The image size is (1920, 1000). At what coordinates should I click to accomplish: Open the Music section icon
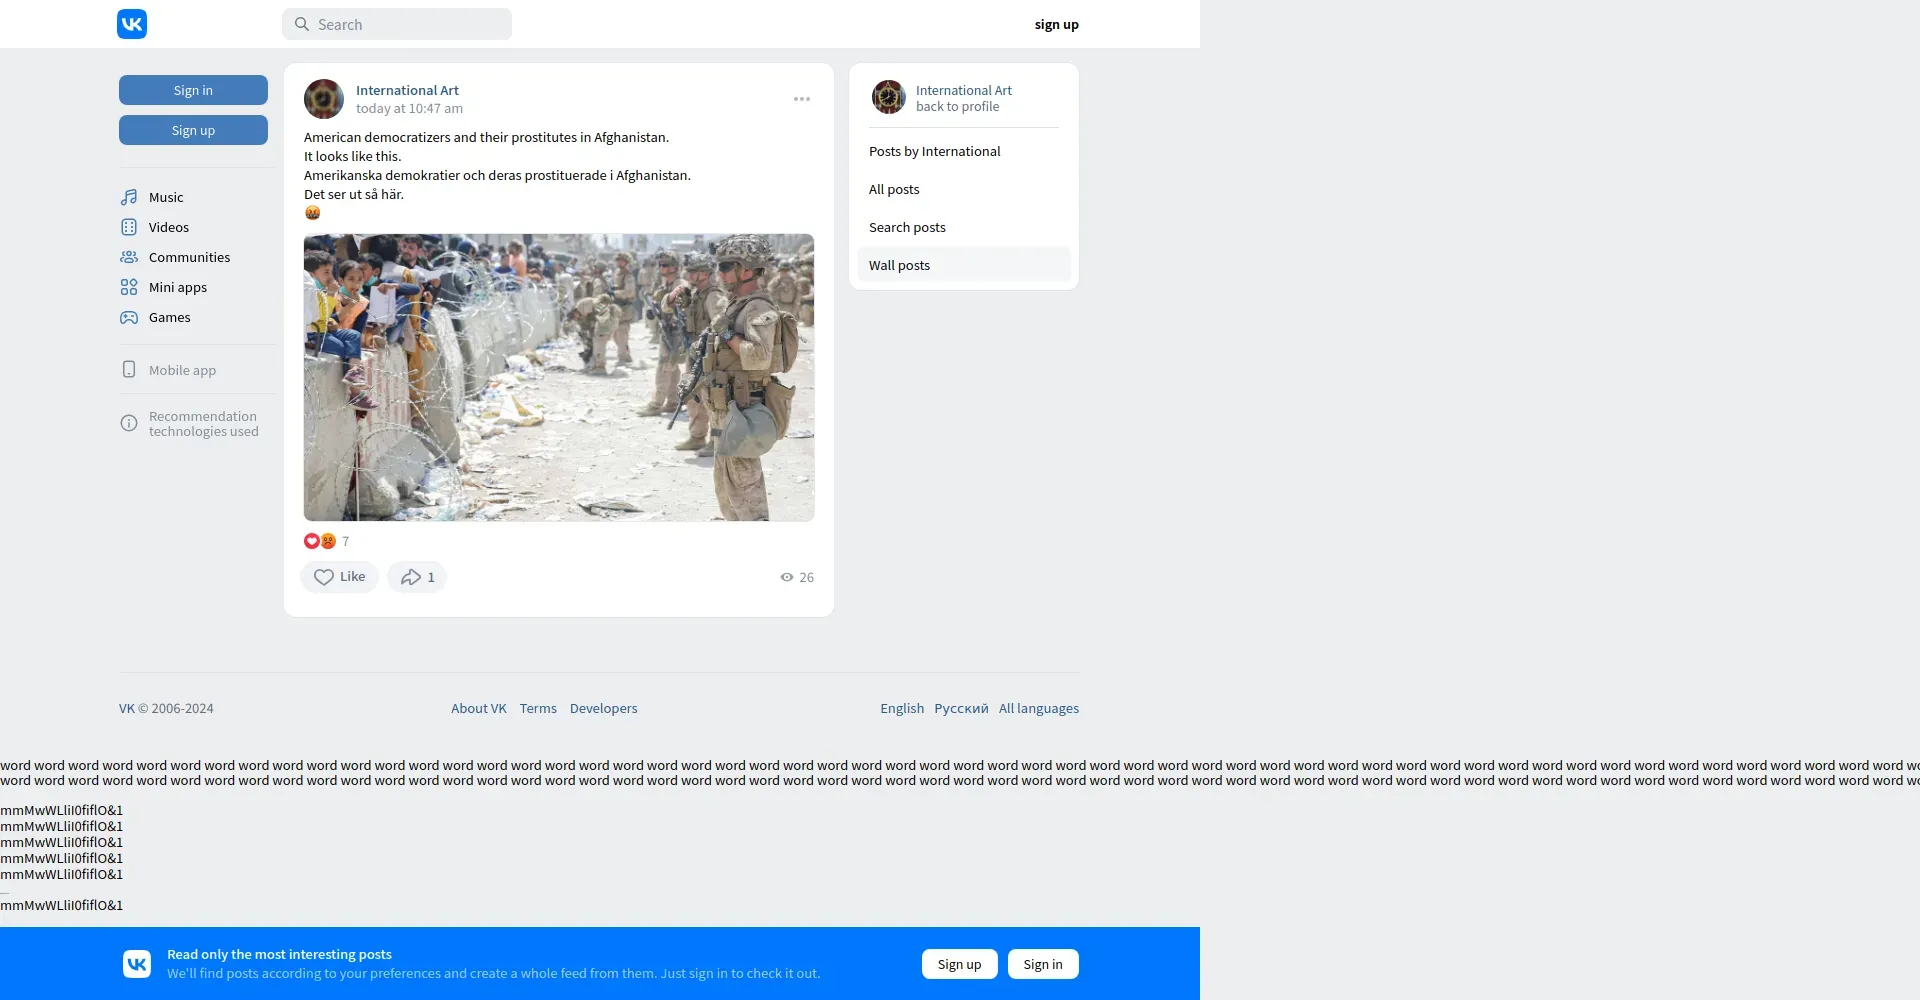point(129,197)
